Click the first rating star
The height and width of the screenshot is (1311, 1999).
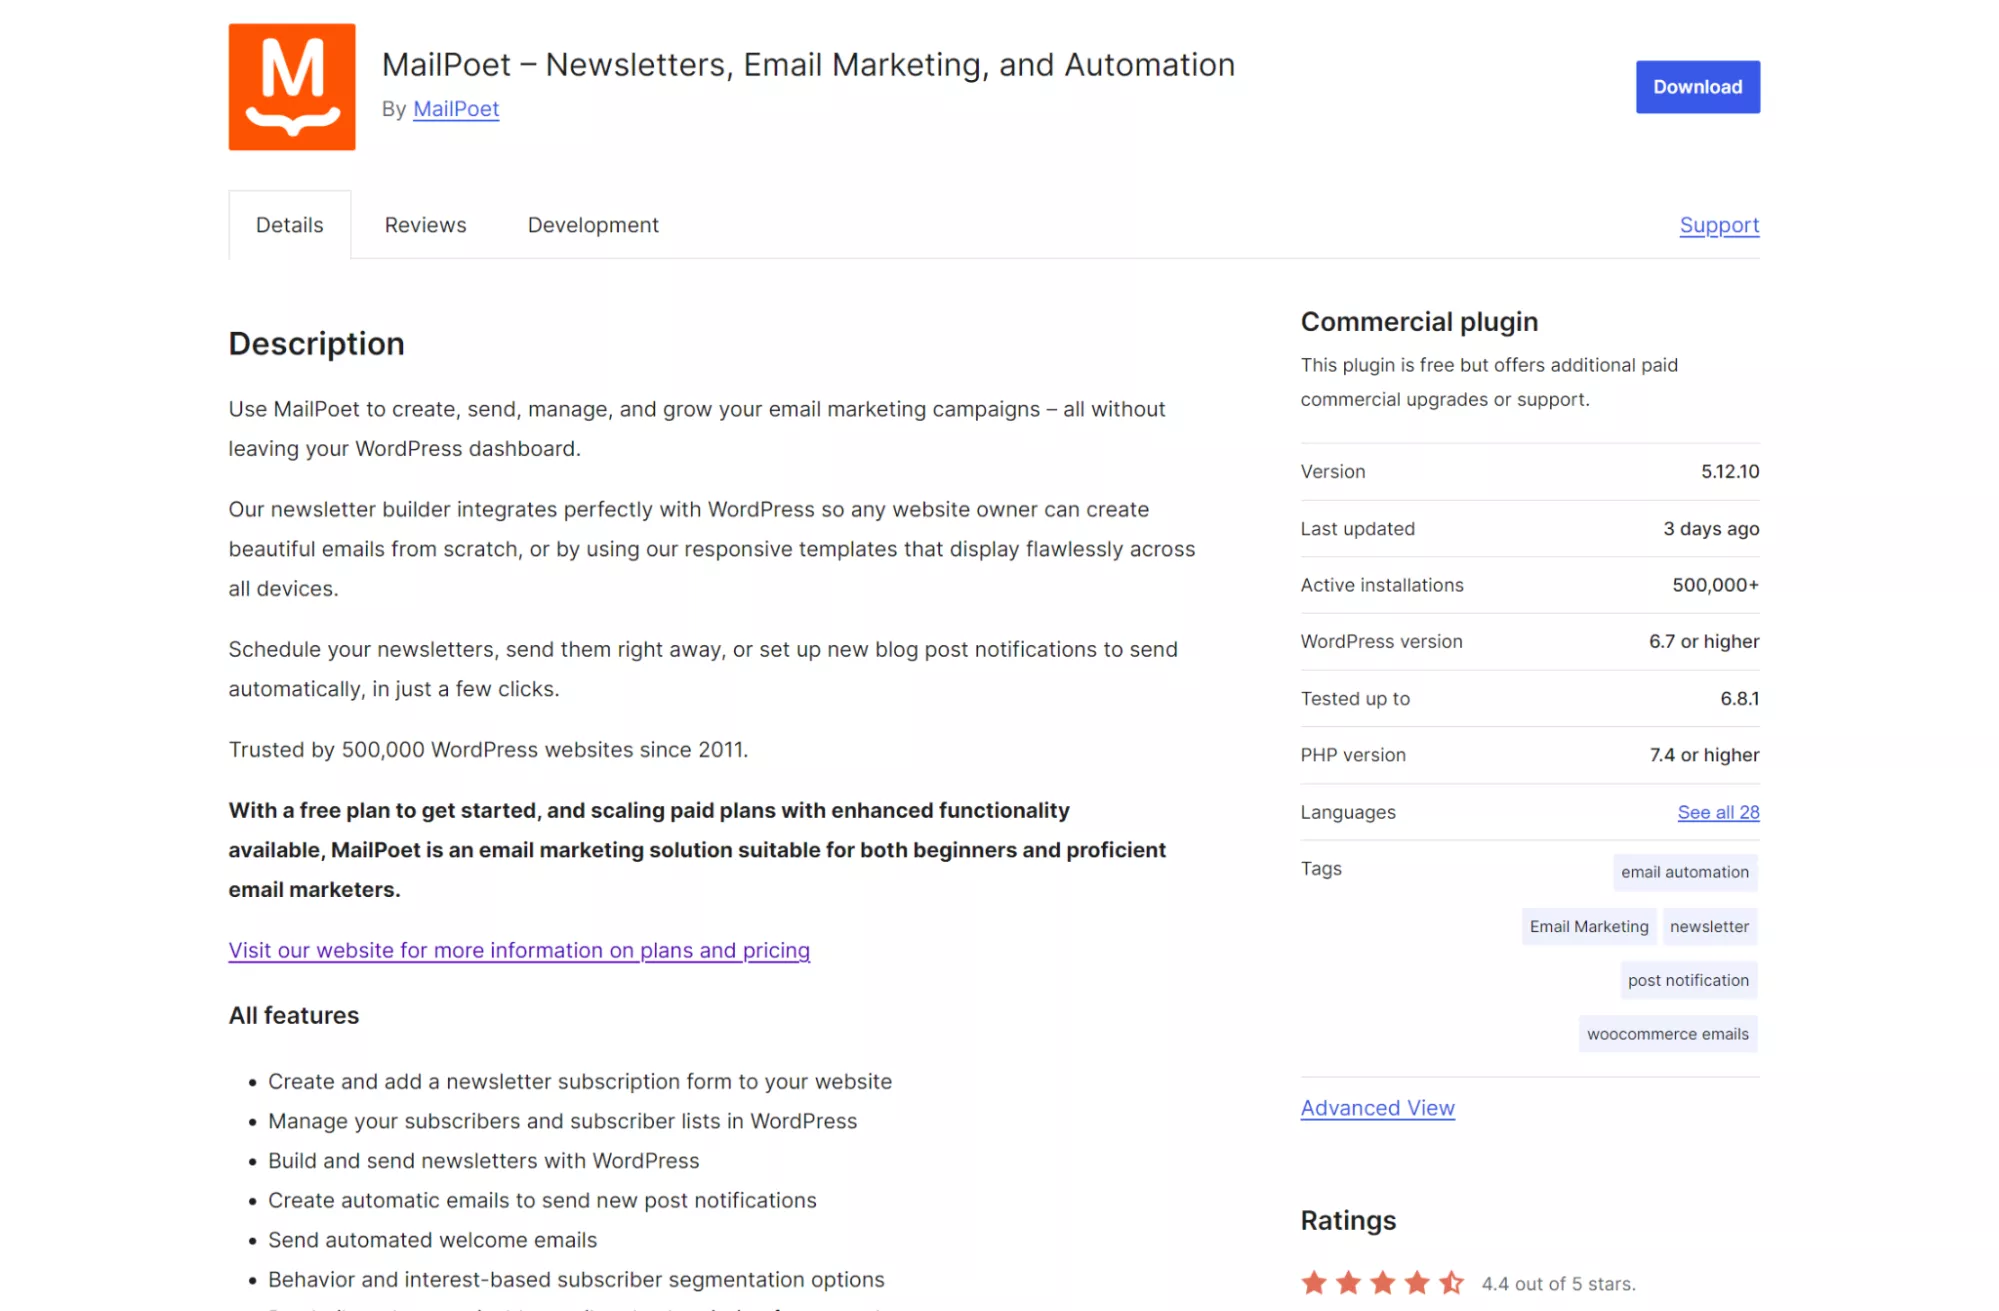tap(1314, 1282)
